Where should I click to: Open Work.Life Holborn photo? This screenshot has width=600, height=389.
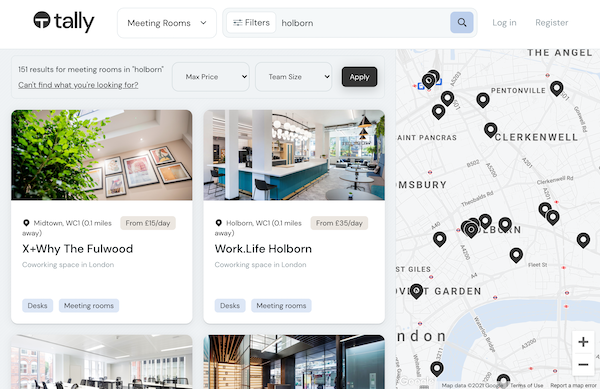pyautogui.click(x=294, y=155)
